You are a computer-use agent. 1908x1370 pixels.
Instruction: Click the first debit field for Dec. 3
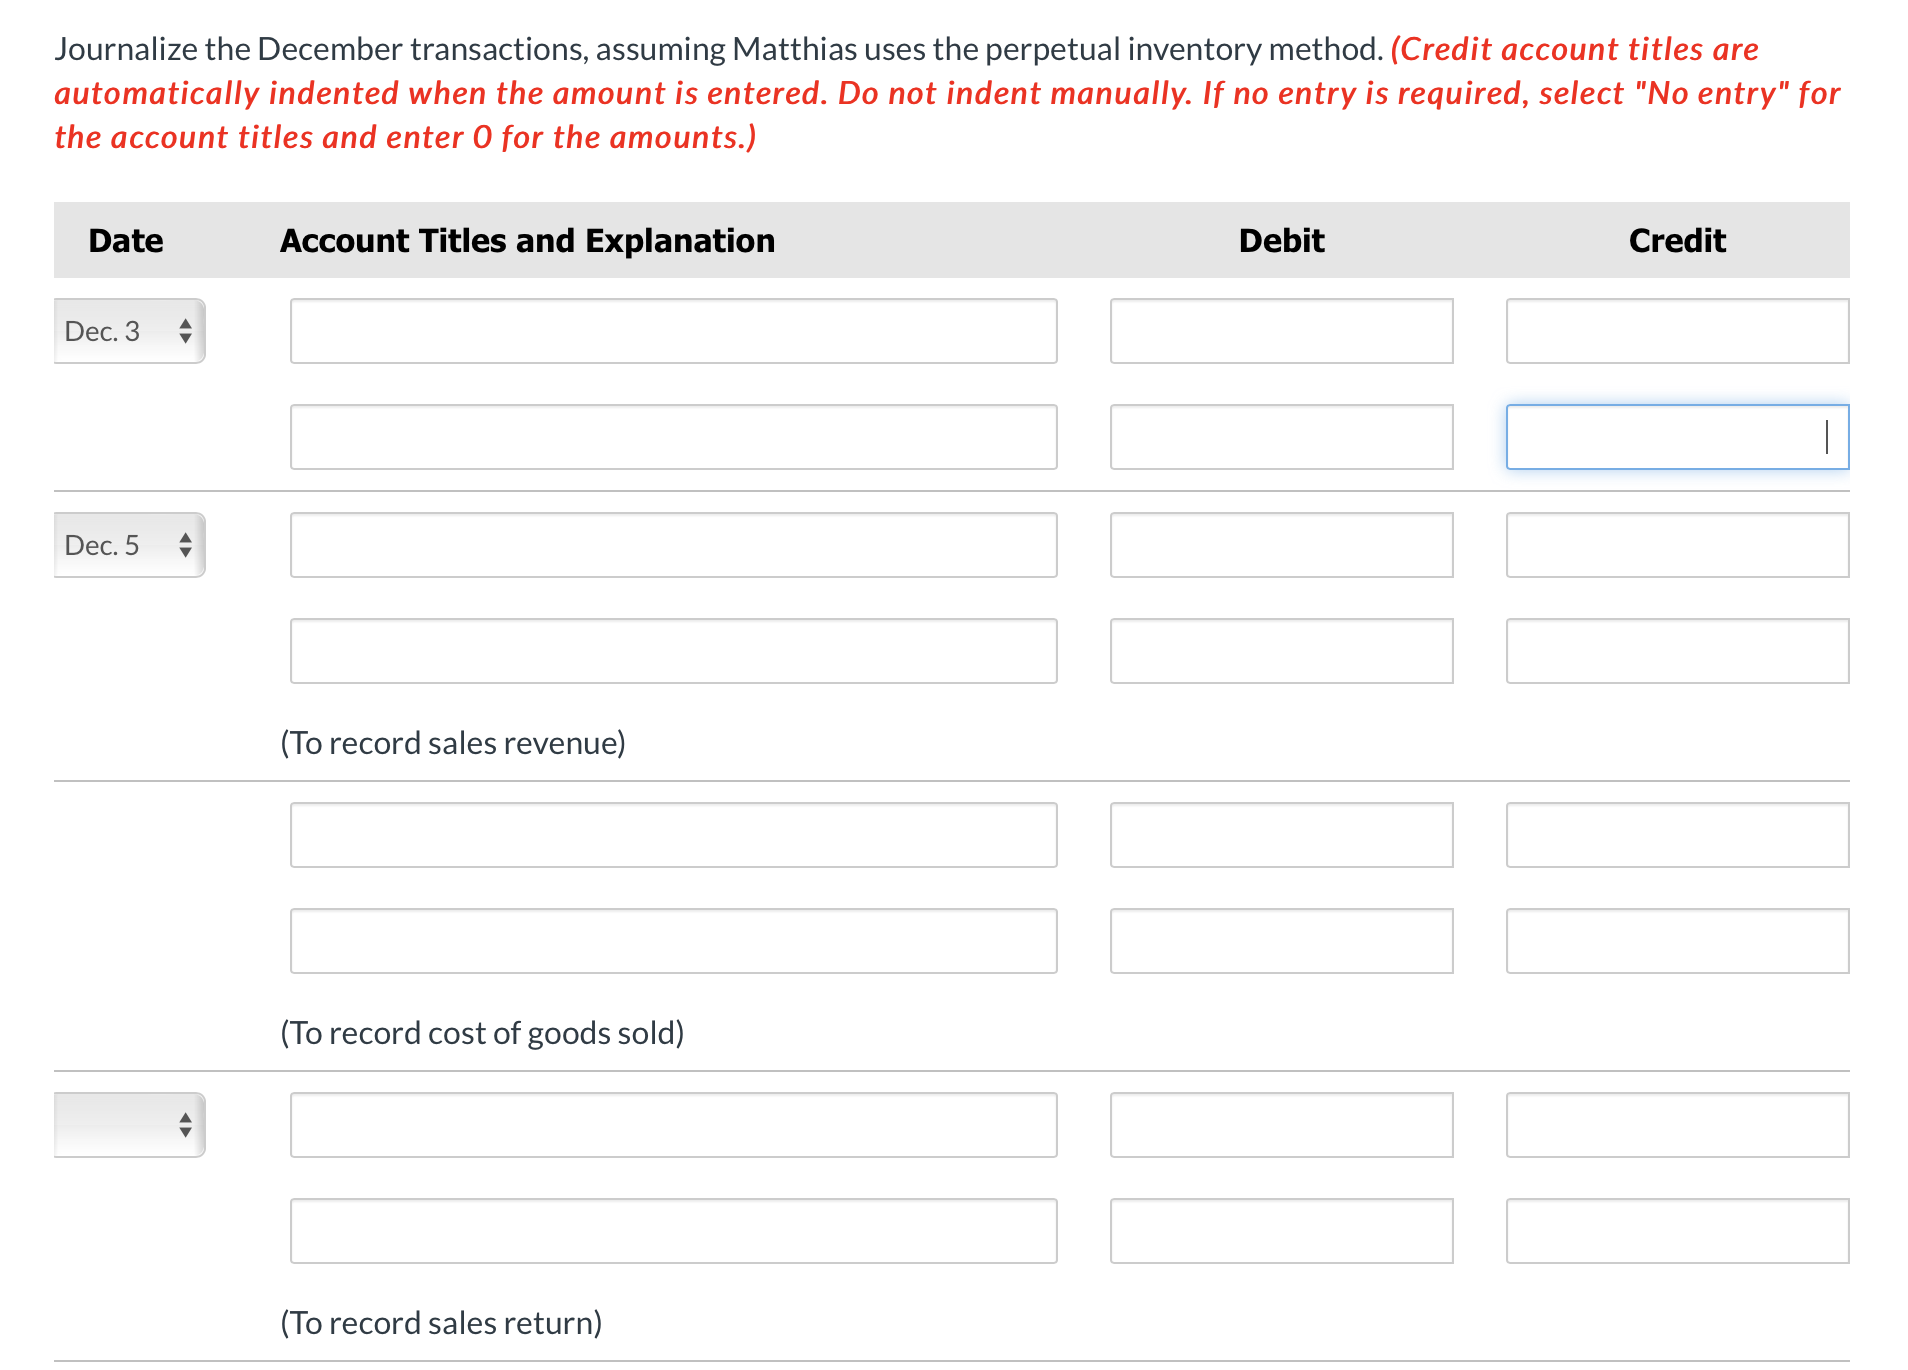pos(1281,331)
